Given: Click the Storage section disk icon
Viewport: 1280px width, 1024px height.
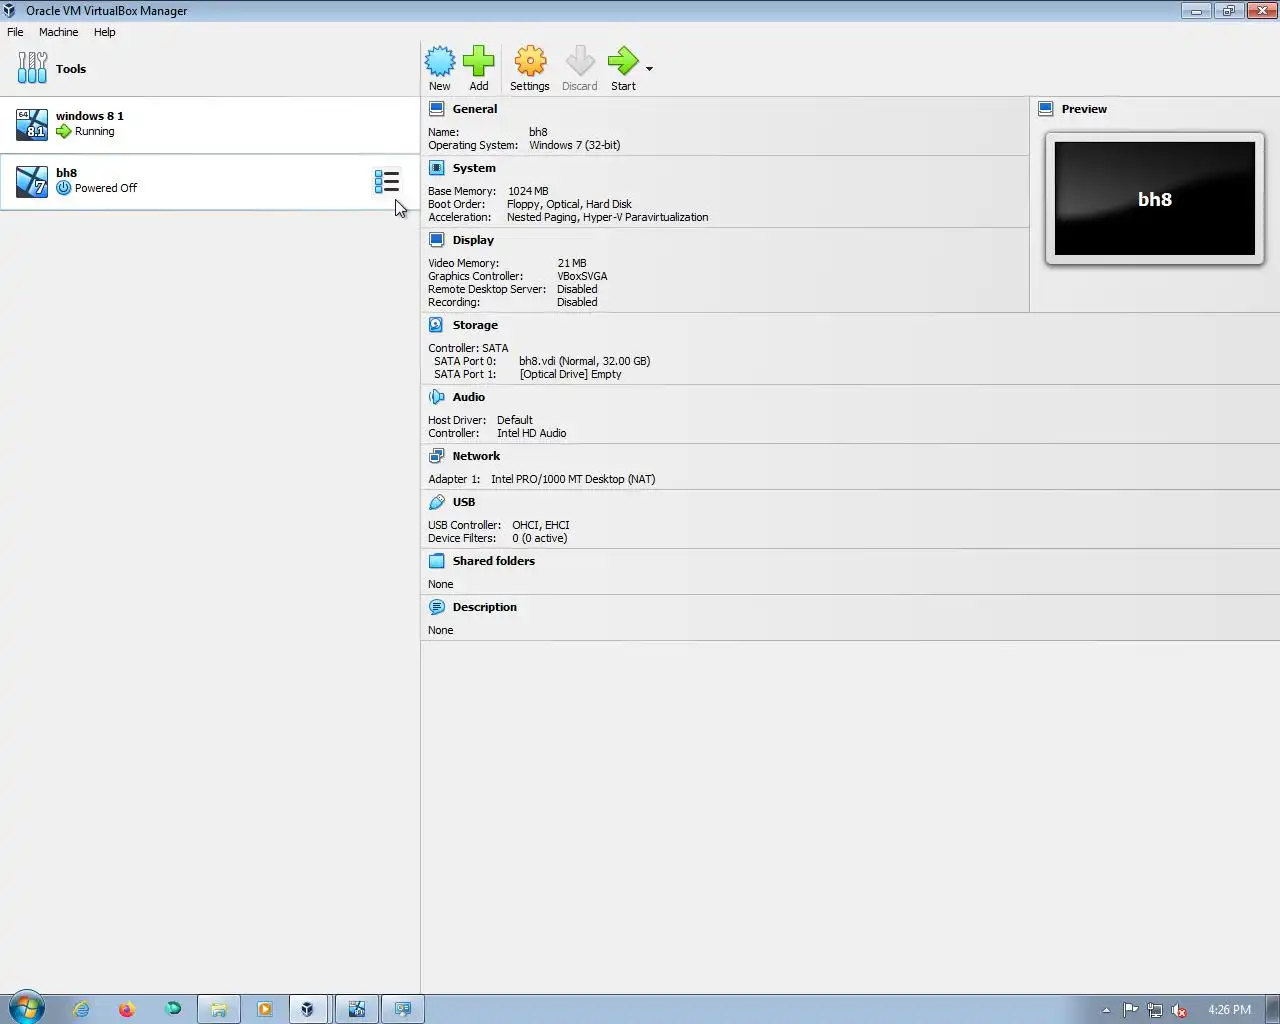Looking at the screenshot, I should point(437,325).
